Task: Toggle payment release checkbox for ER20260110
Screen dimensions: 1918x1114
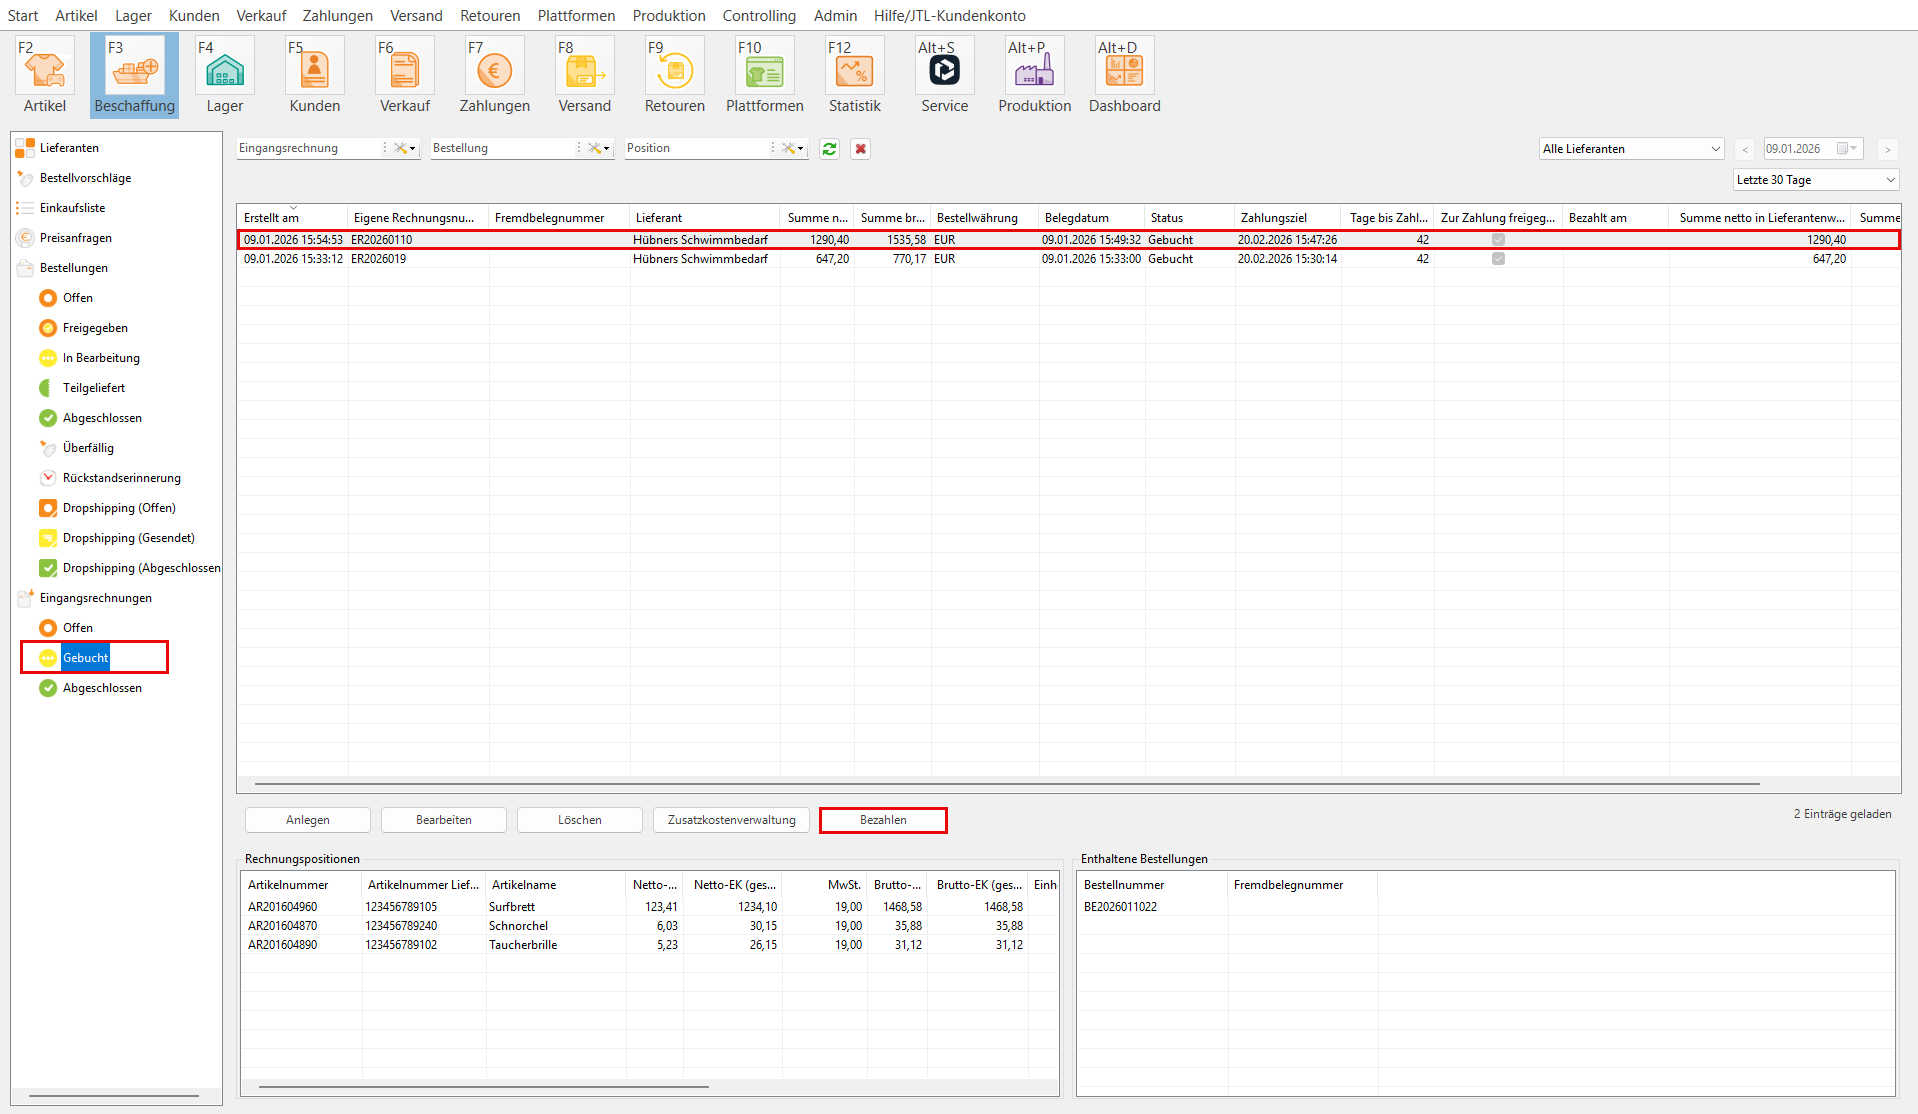Action: pyautogui.click(x=1498, y=240)
